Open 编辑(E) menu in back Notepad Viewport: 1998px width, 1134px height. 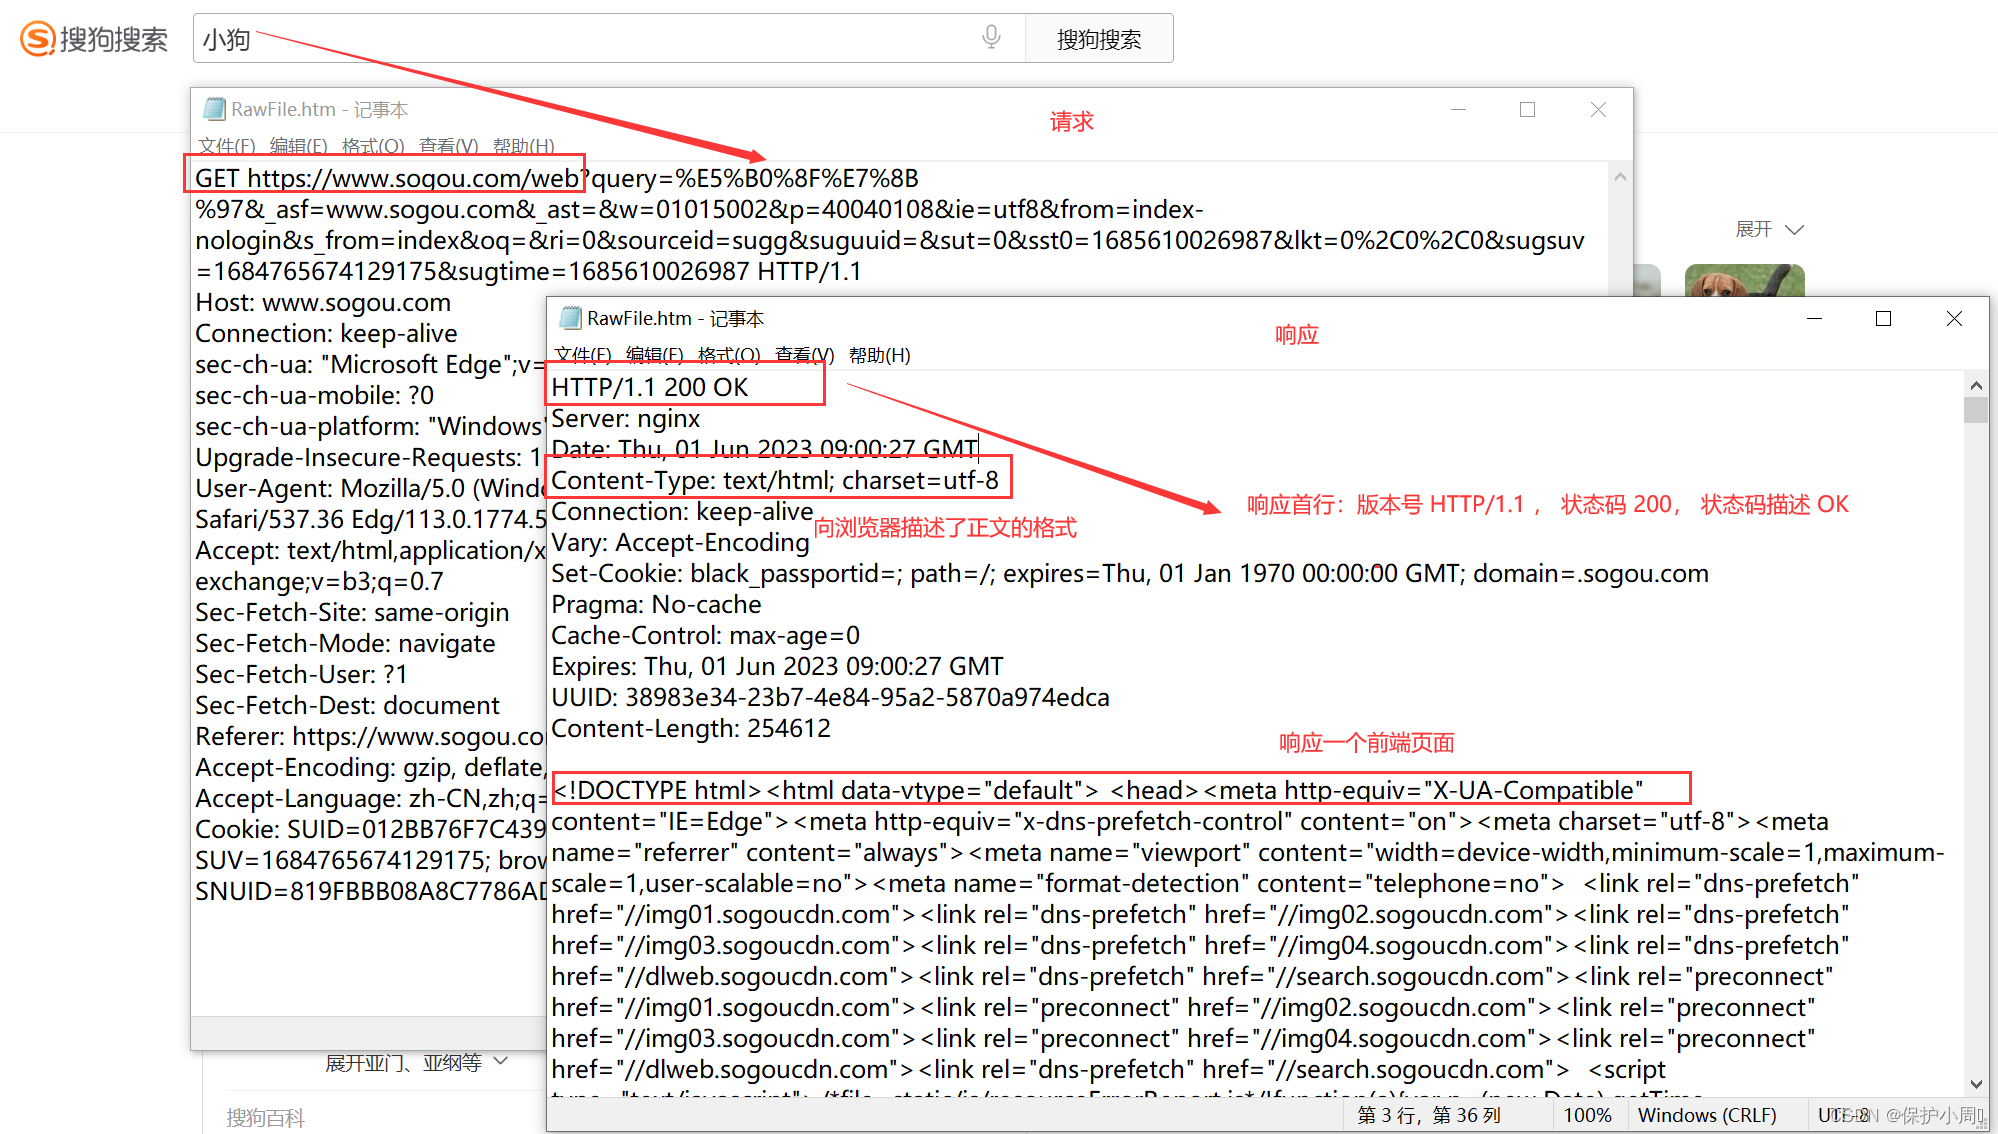click(298, 146)
